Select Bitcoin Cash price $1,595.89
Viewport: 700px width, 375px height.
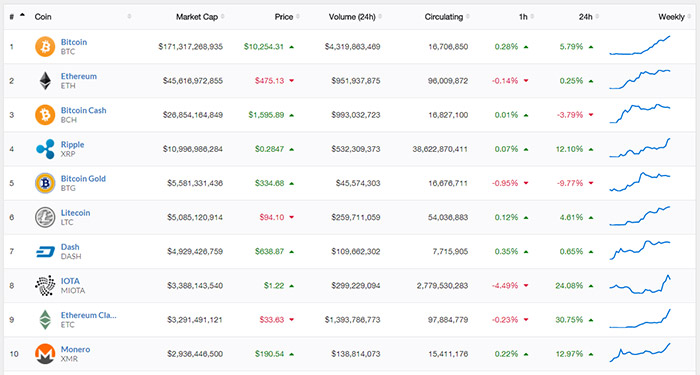click(x=266, y=115)
